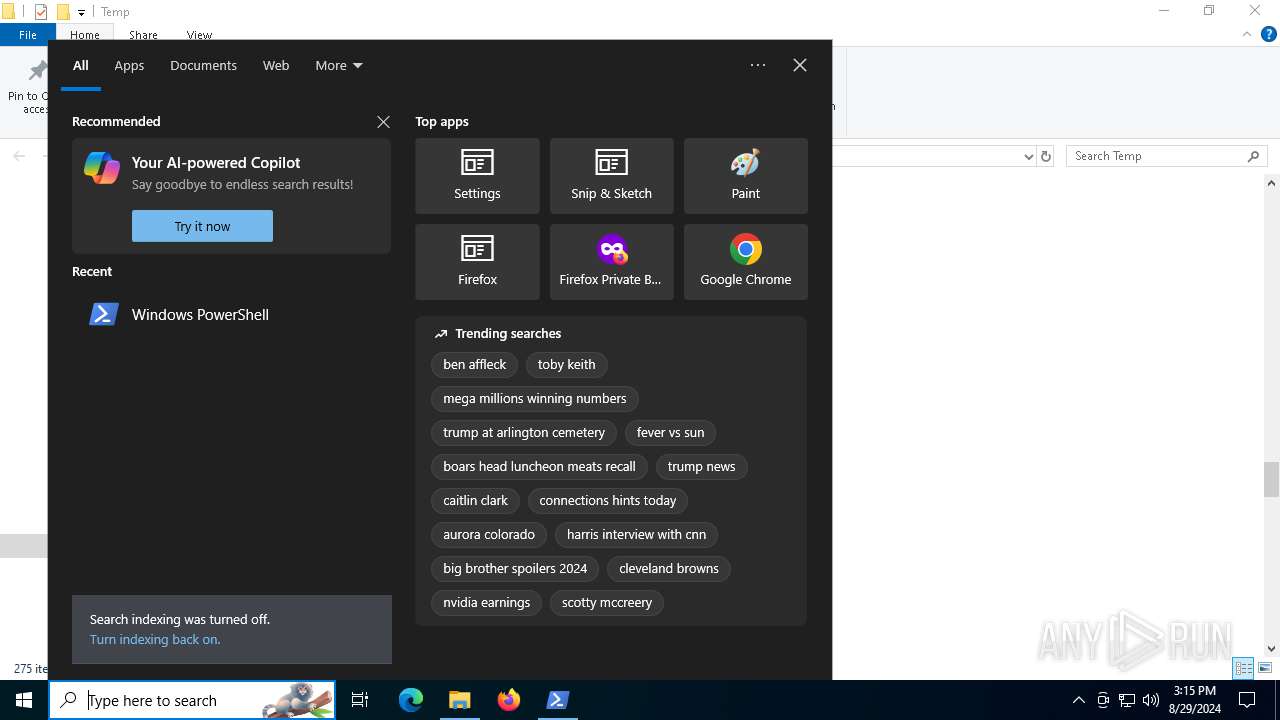Select fever vs sun trending search
Viewport: 1280px width, 720px height.
click(x=670, y=433)
